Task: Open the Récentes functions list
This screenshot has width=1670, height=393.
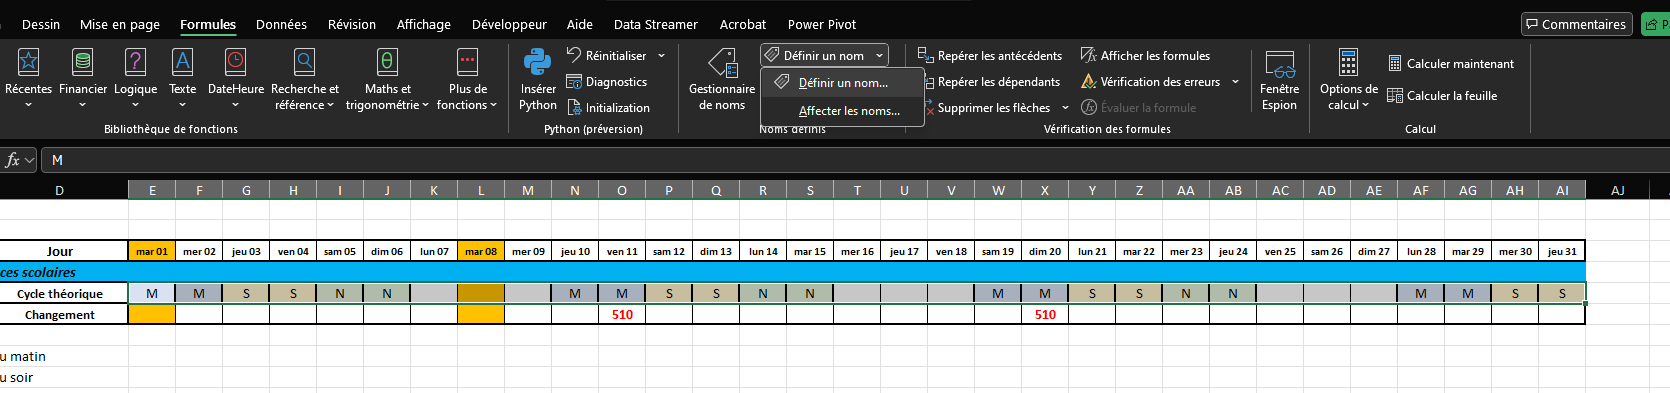Action: pyautogui.click(x=28, y=77)
